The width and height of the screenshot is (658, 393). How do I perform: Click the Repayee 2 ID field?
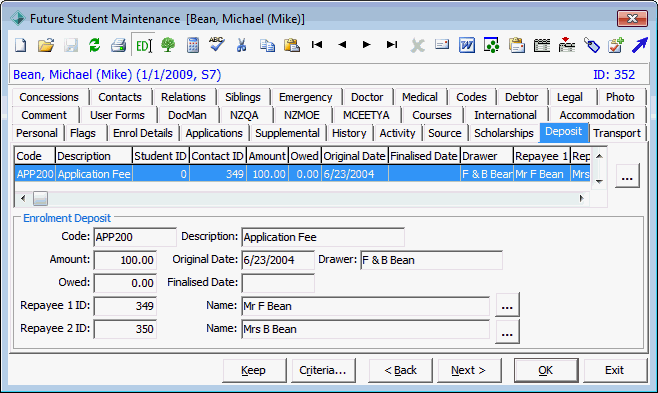click(x=125, y=329)
